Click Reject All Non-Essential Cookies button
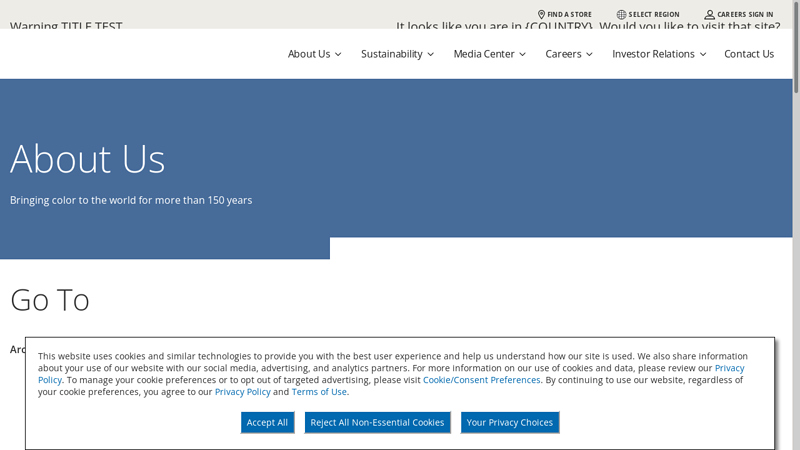 click(378, 422)
